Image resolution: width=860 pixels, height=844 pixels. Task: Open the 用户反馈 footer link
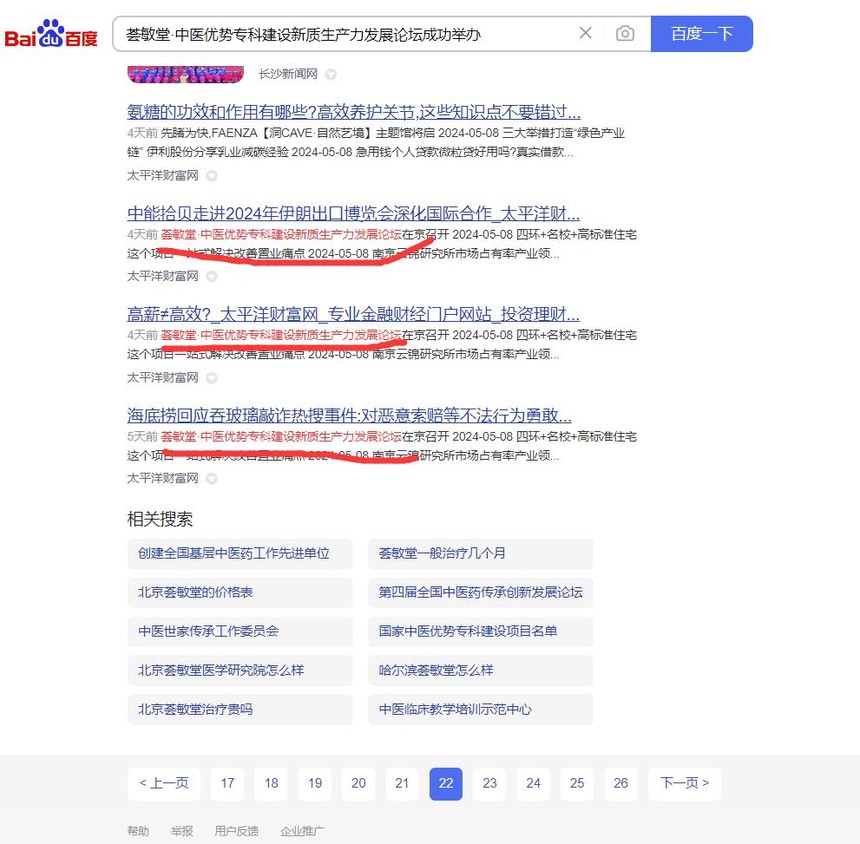point(236,831)
